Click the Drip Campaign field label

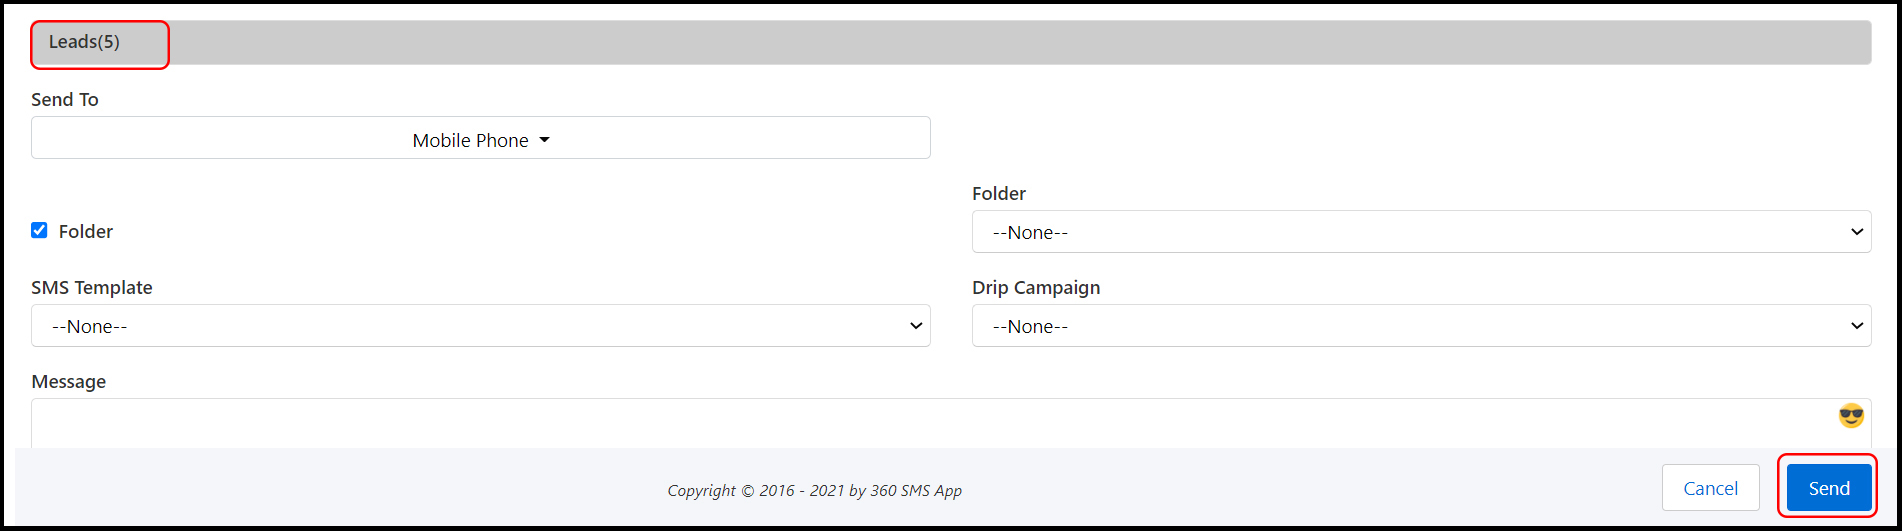[x=1036, y=287]
